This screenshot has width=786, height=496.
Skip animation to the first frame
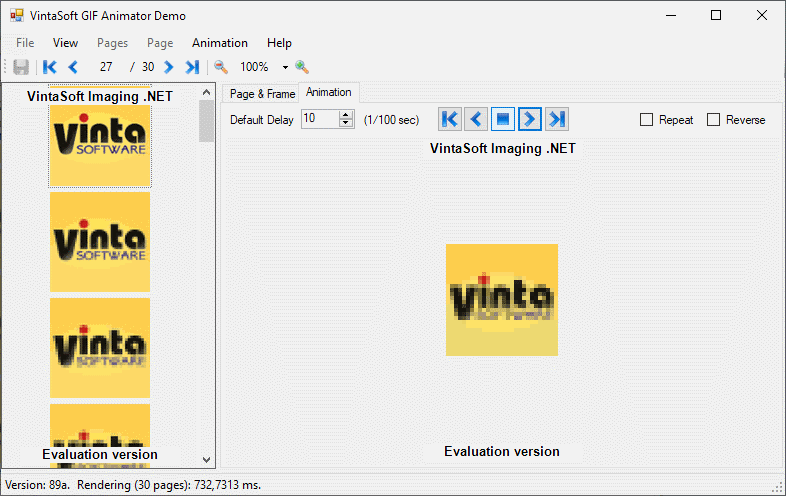pos(449,120)
